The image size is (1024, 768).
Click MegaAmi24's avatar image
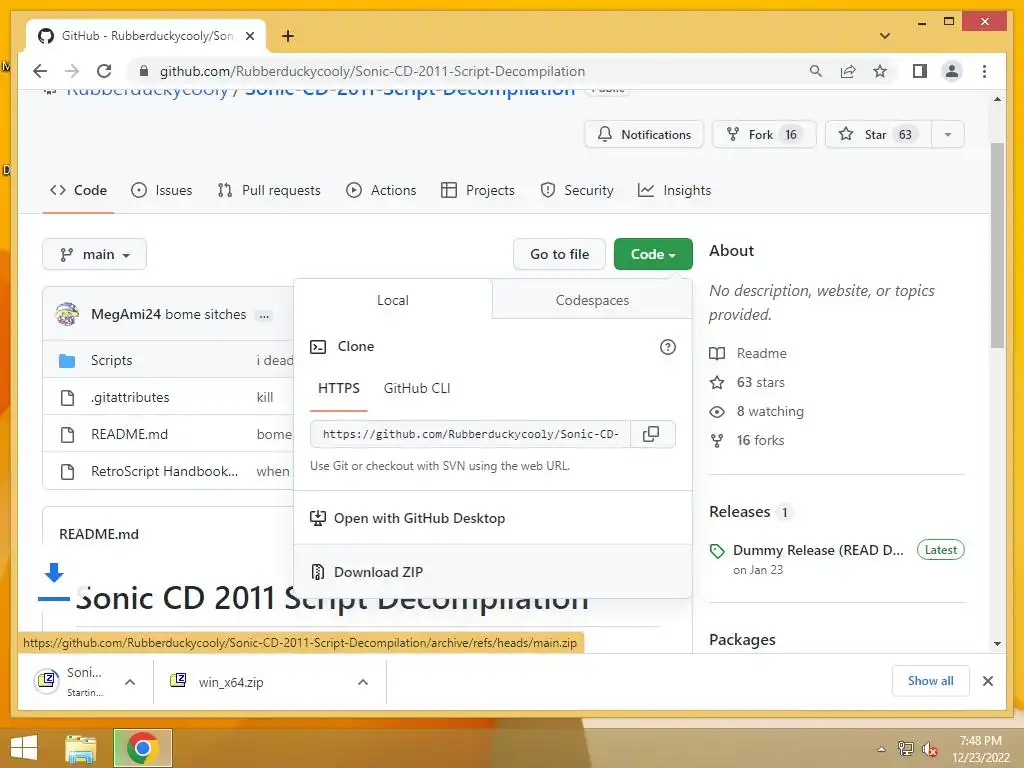67,314
